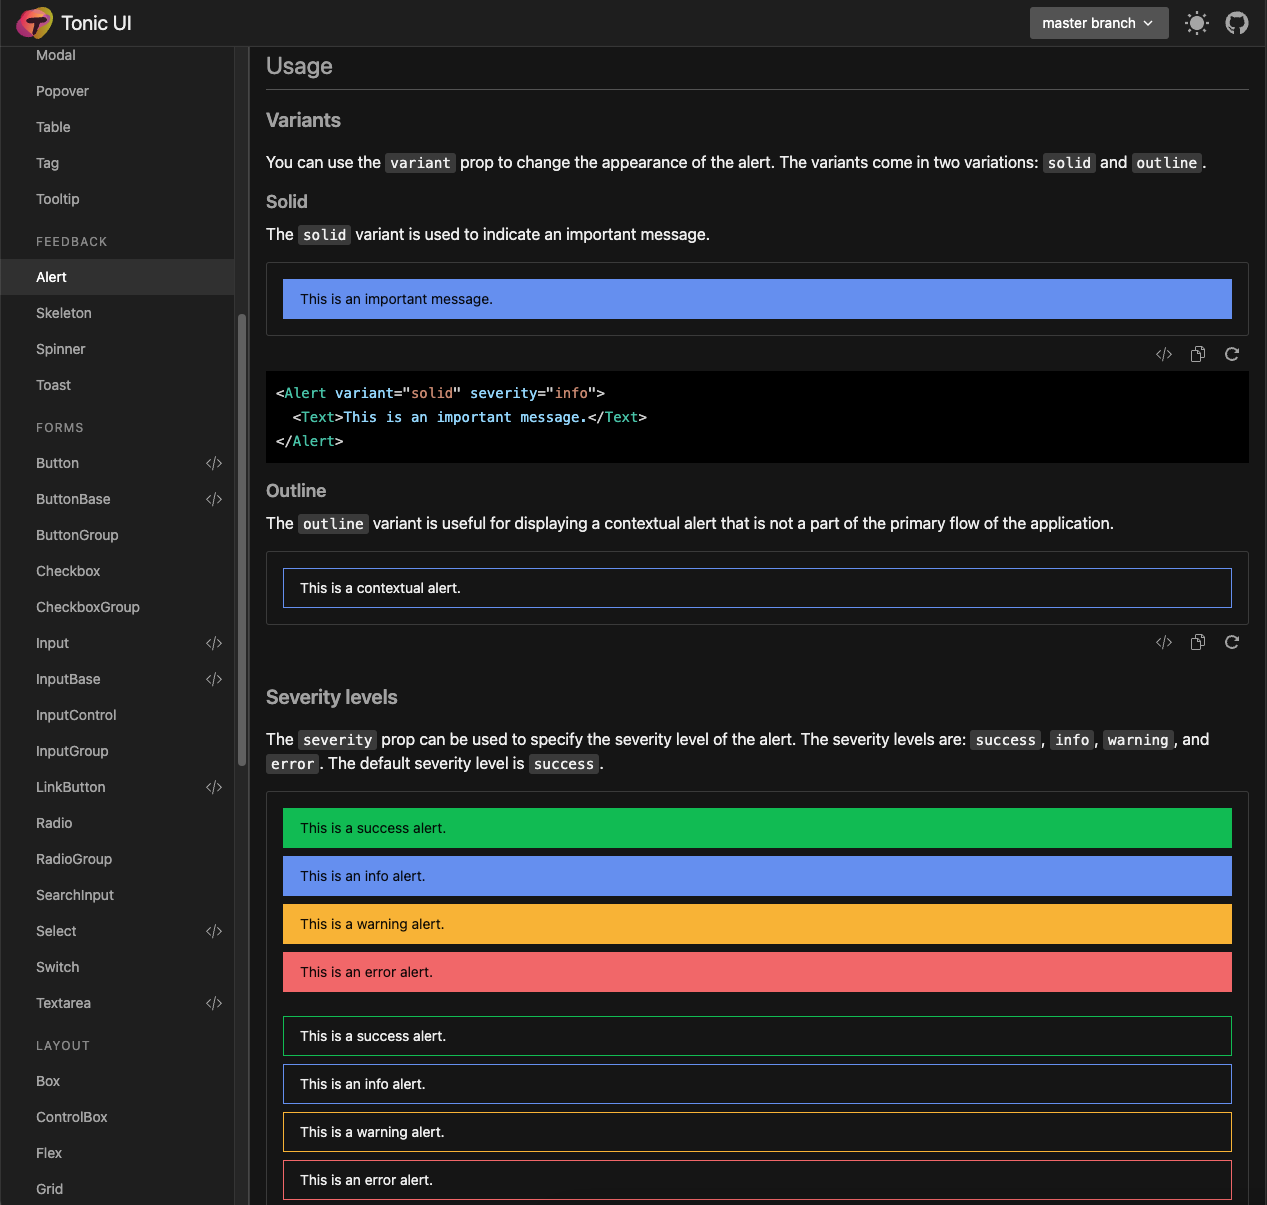
Task: Toggle light/dark theme with sun icon
Action: (x=1196, y=22)
